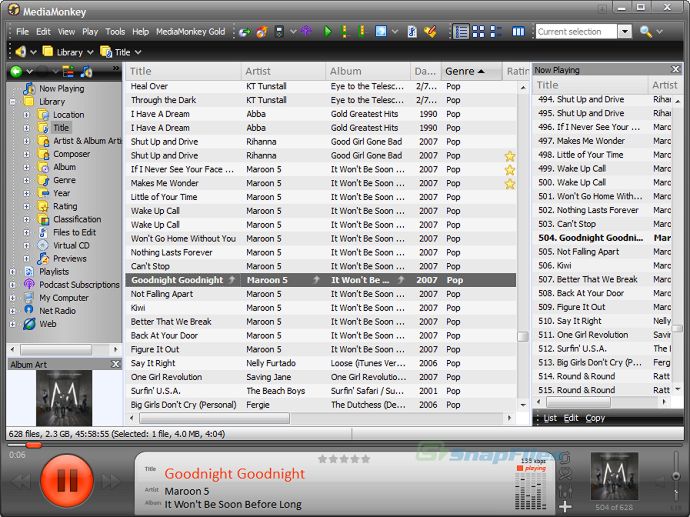Click the track list horizontal scrollbar
The image size is (690, 517).
pyautogui.click(x=214, y=418)
